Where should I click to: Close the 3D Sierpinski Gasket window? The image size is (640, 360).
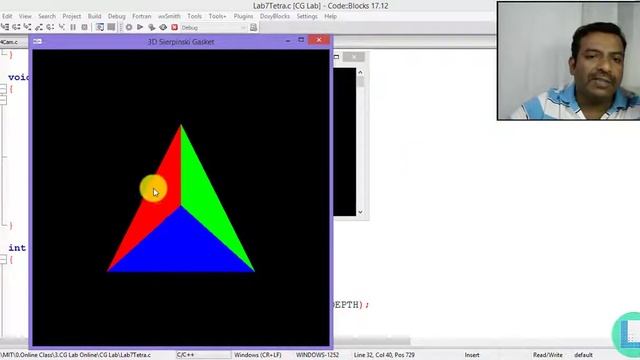(319, 40)
